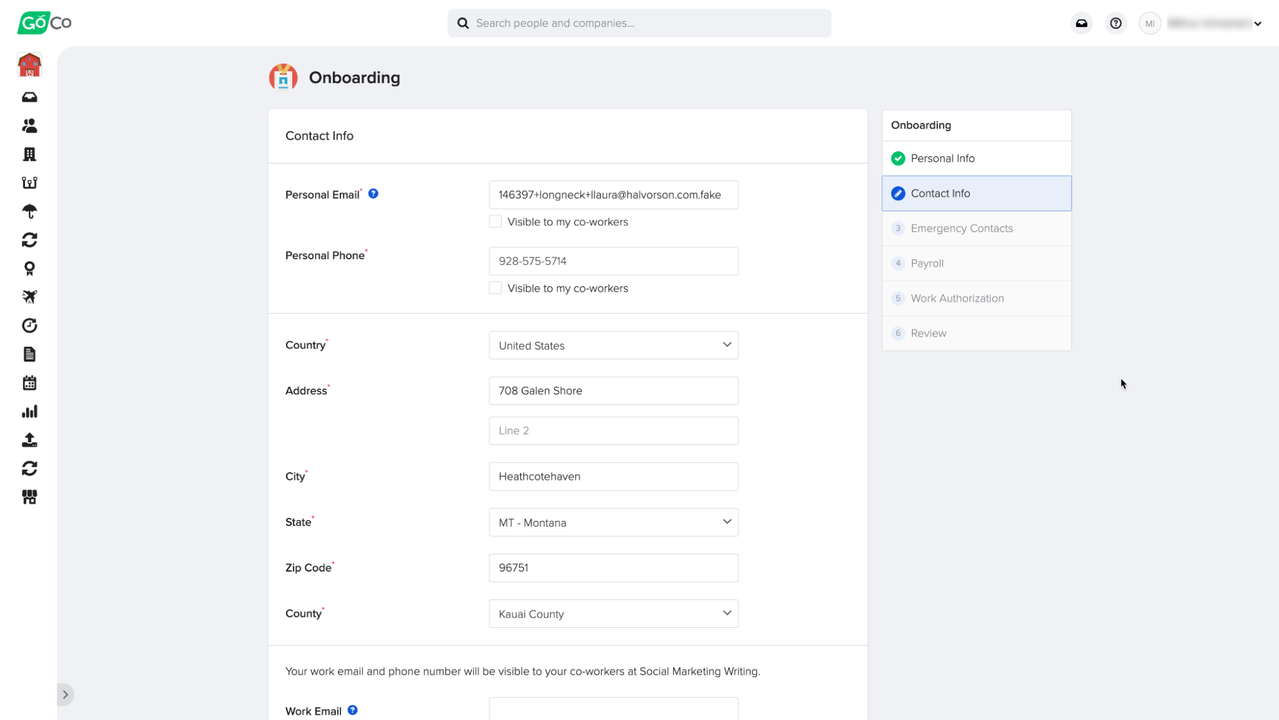Open the marketplace store icon in sidebar
Viewport: 1279px width, 720px height.
click(29, 497)
